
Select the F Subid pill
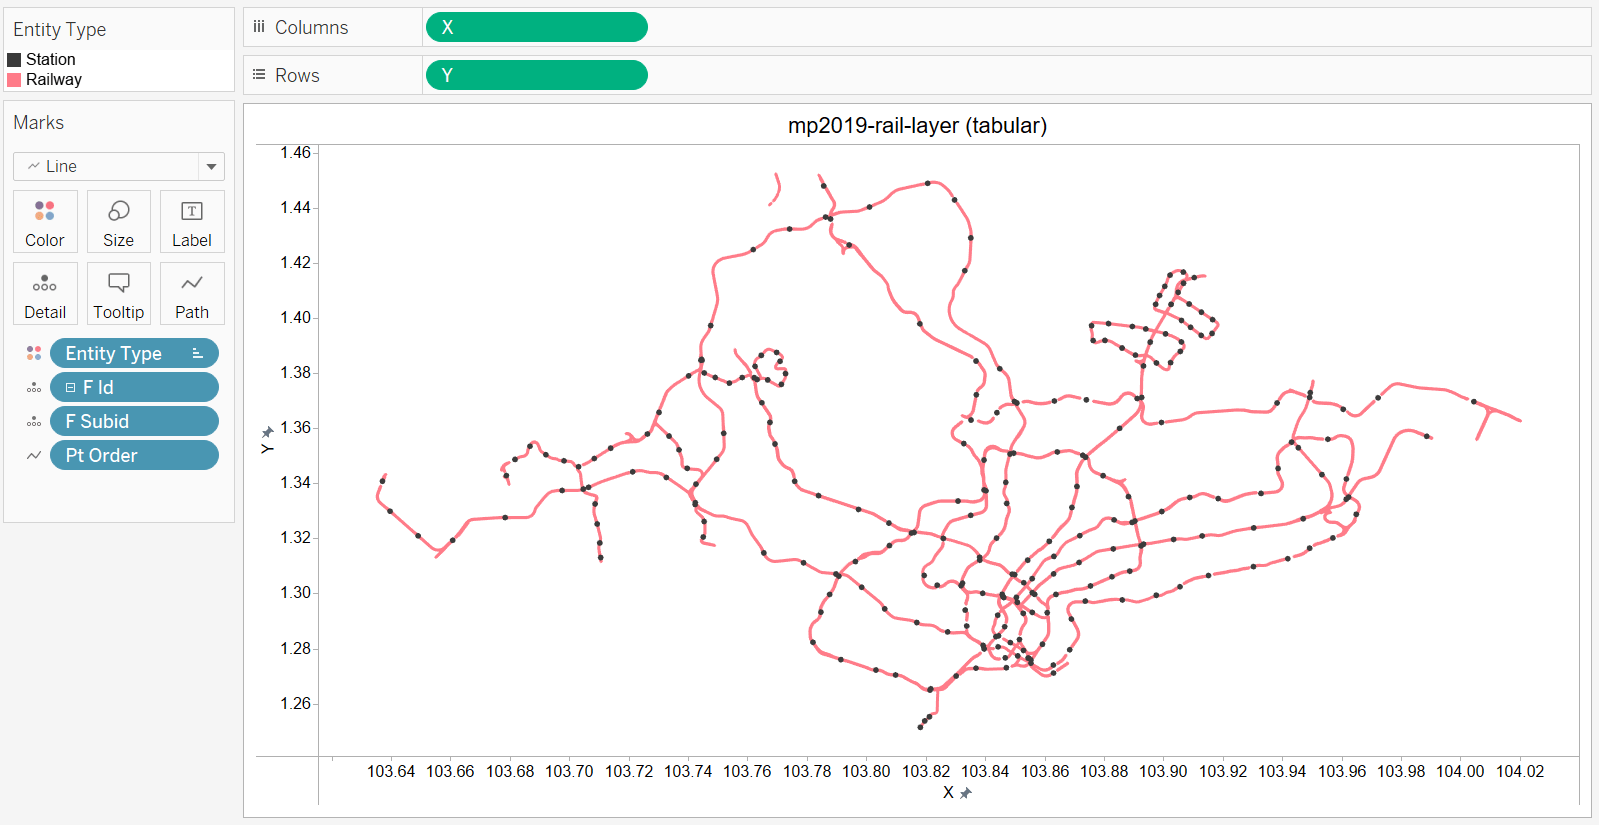pyautogui.click(x=134, y=421)
